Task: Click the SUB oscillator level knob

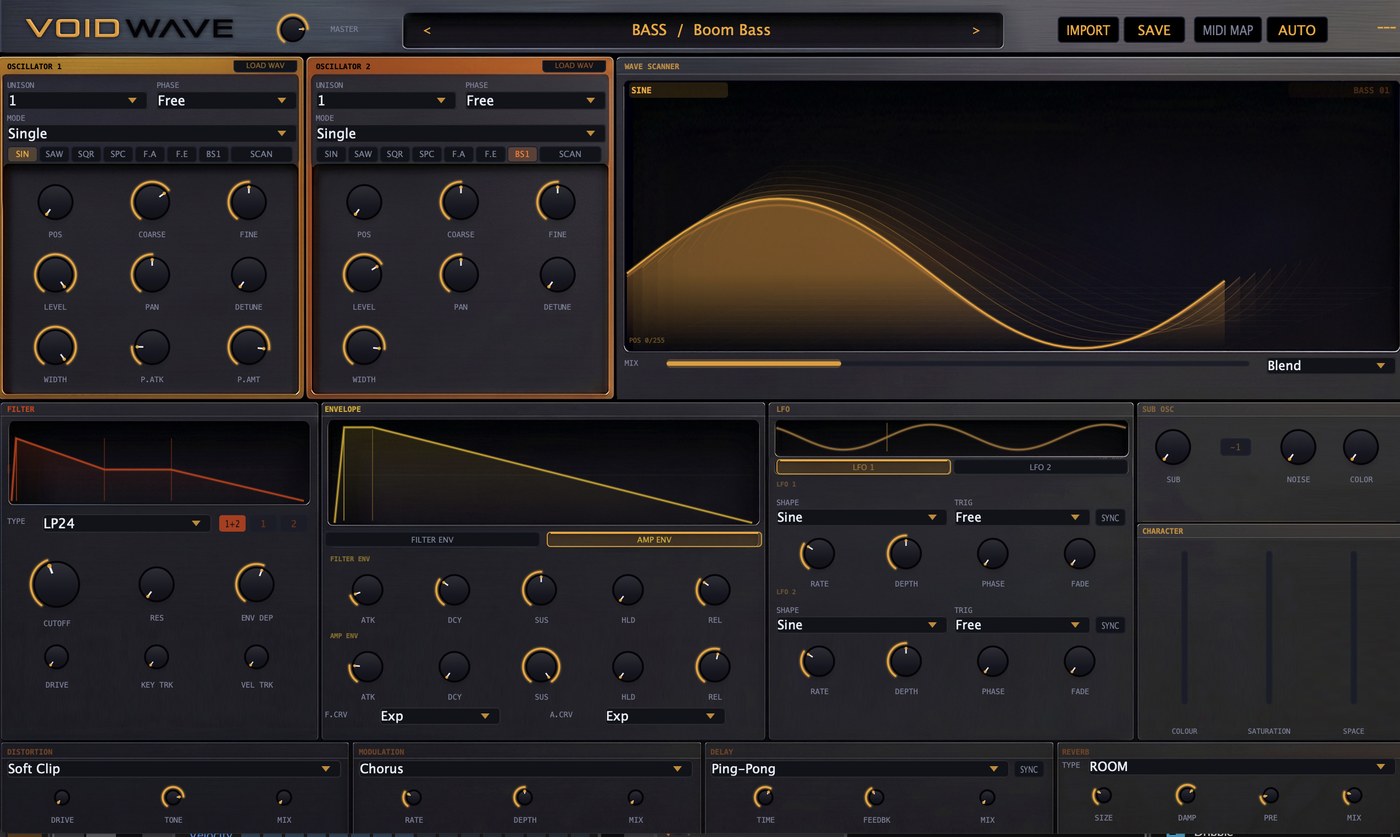Action: [1173, 448]
